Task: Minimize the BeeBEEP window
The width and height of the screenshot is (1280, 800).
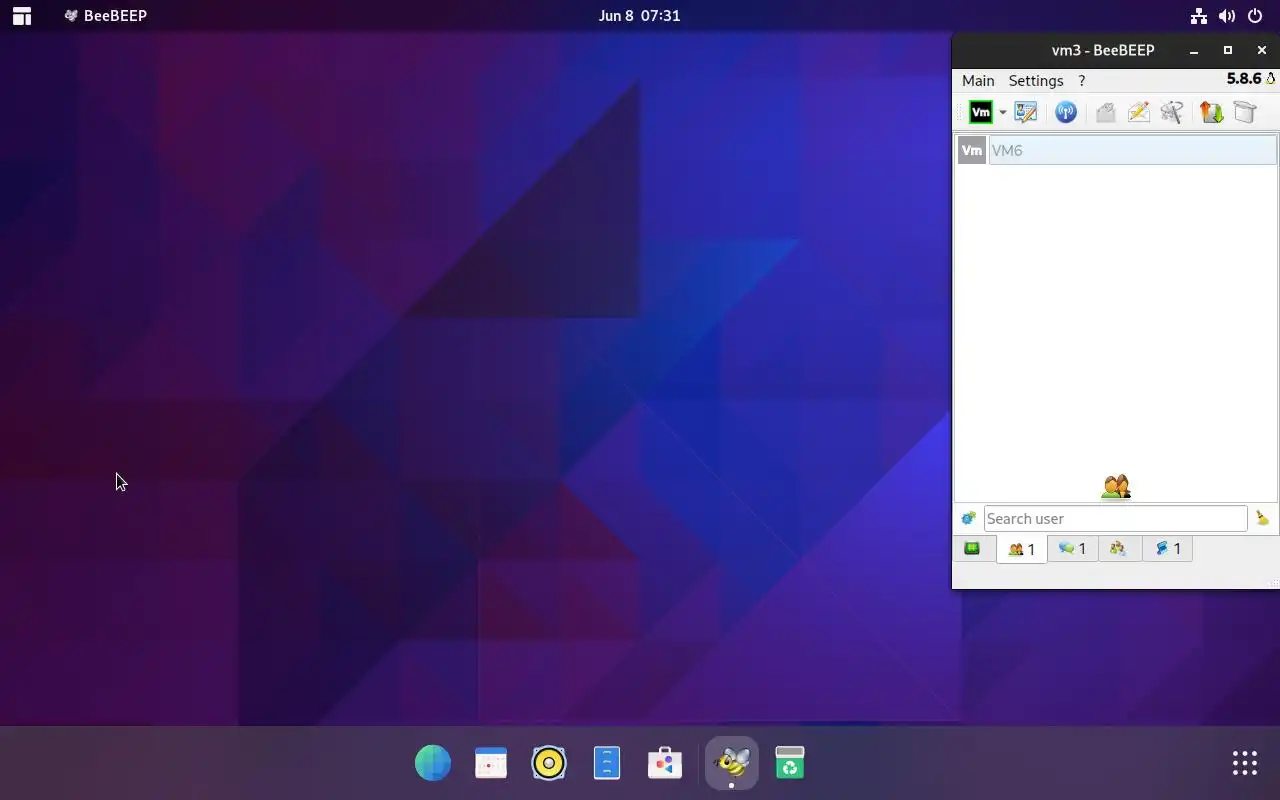Action: point(1194,50)
